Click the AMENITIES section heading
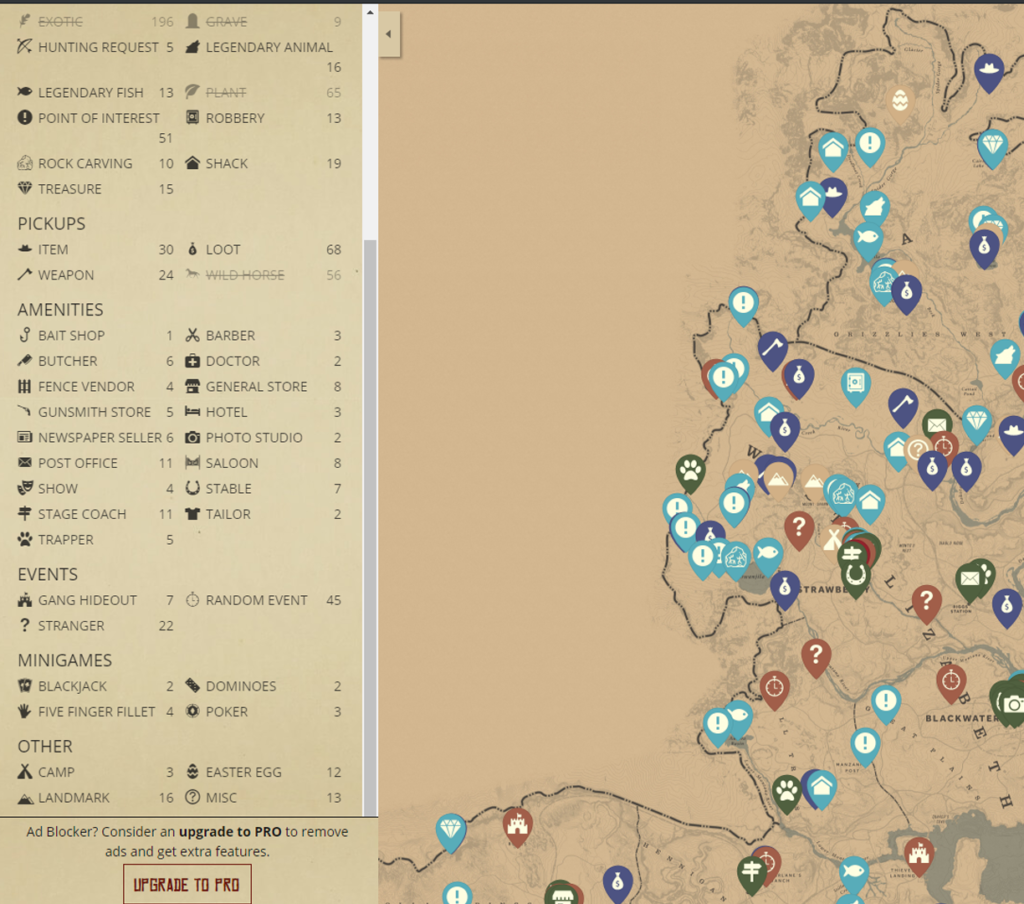 (x=61, y=310)
